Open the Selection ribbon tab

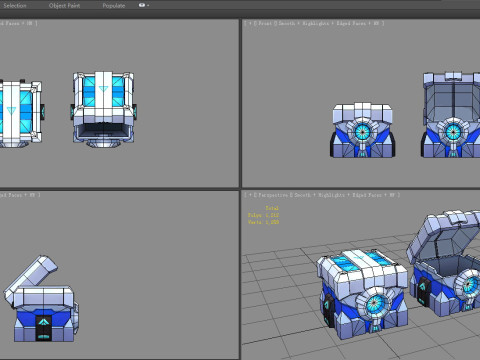[15, 5]
